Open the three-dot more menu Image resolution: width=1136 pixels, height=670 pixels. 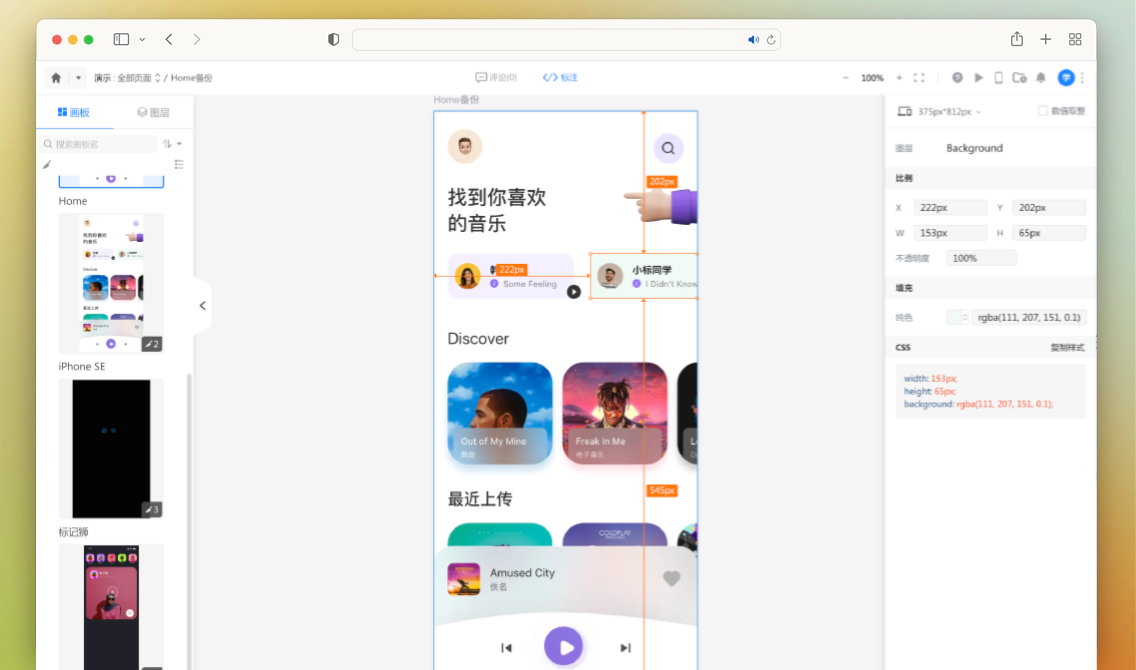tap(1082, 78)
